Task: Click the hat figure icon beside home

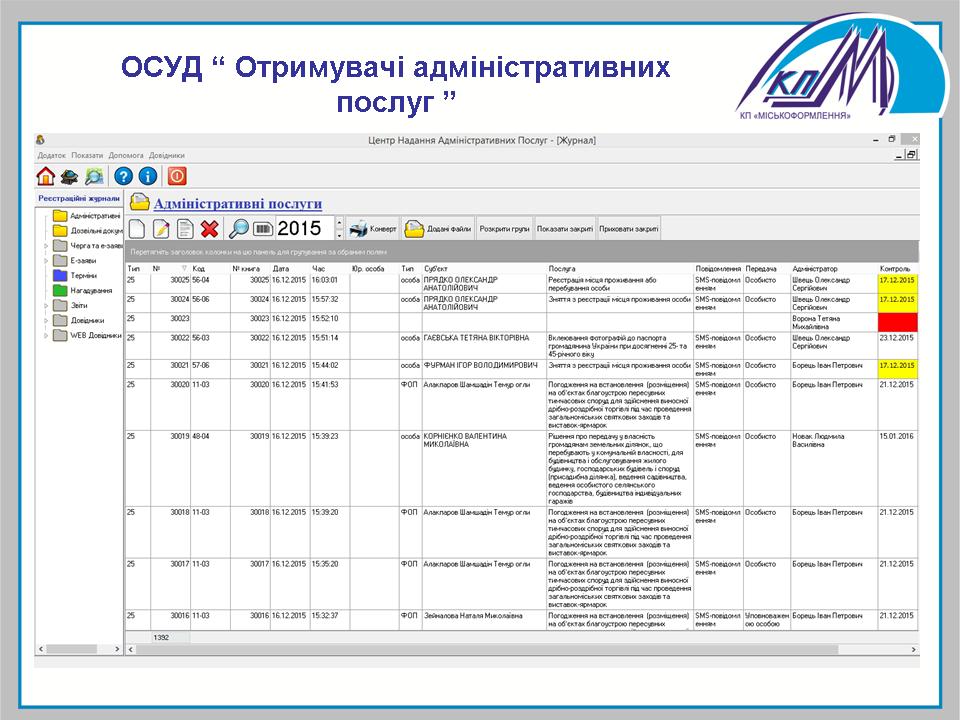Action: pos(69,177)
